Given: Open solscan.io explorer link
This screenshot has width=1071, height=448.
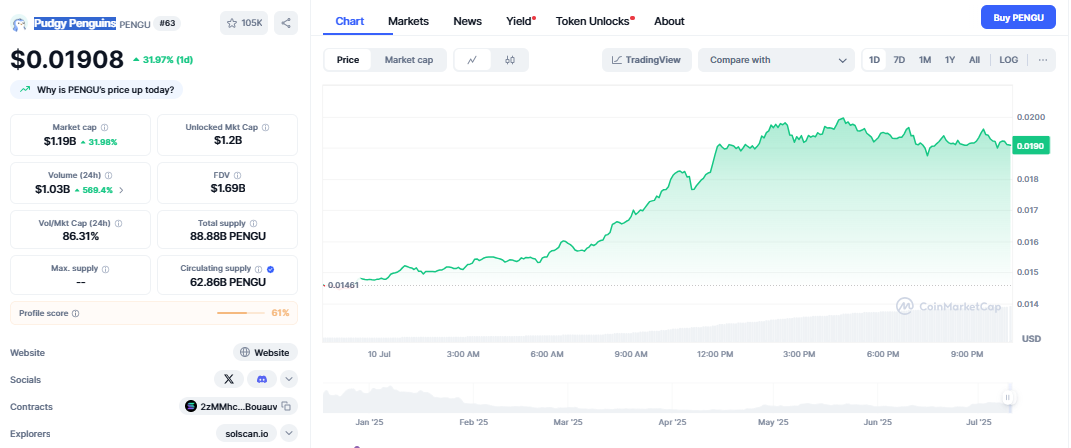Looking at the screenshot, I should [247, 433].
